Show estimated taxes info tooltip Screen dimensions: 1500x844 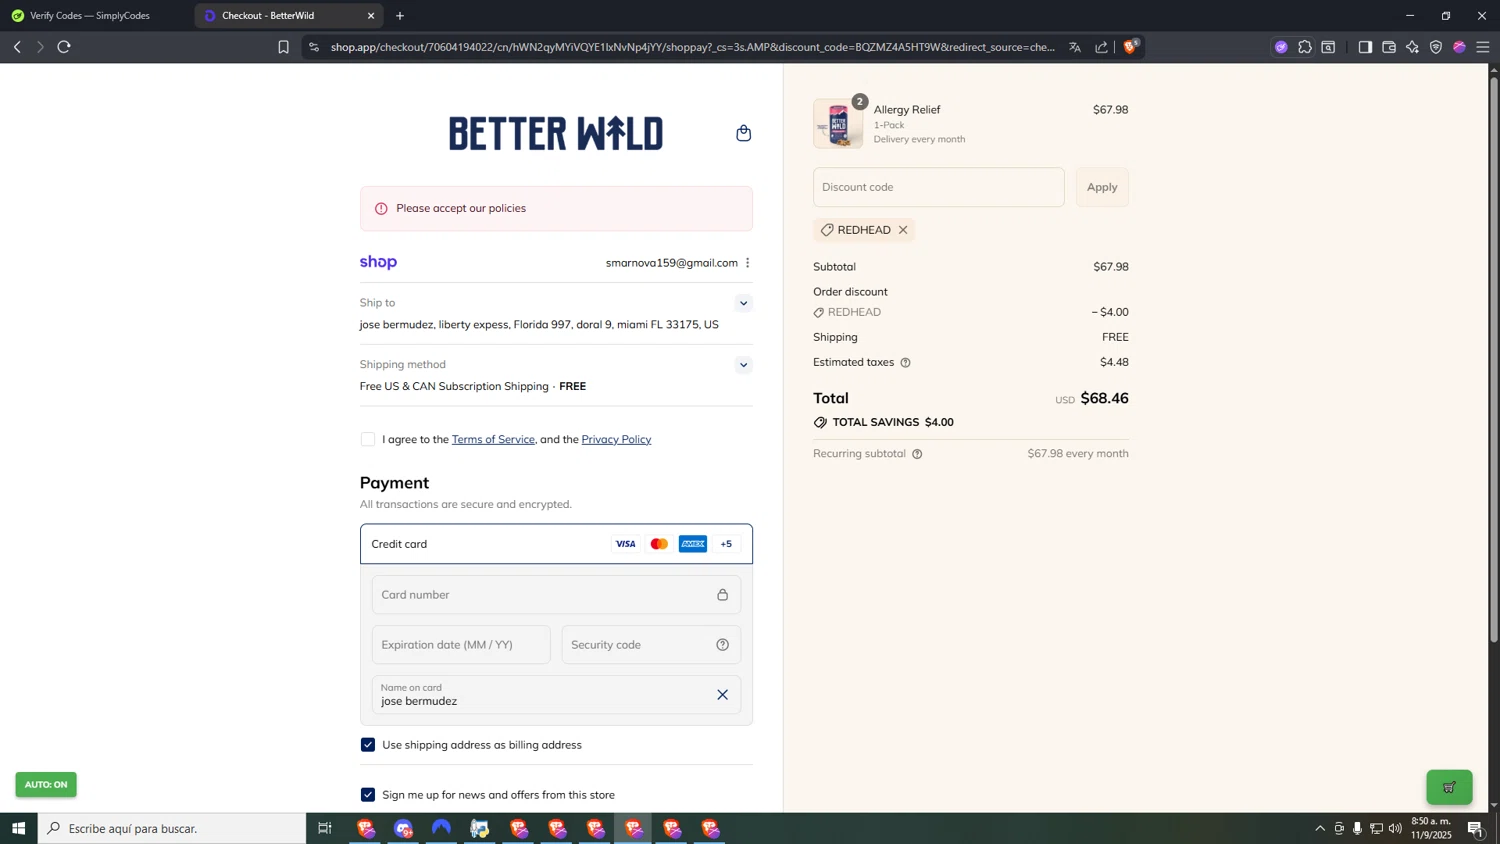pos(906,363)
